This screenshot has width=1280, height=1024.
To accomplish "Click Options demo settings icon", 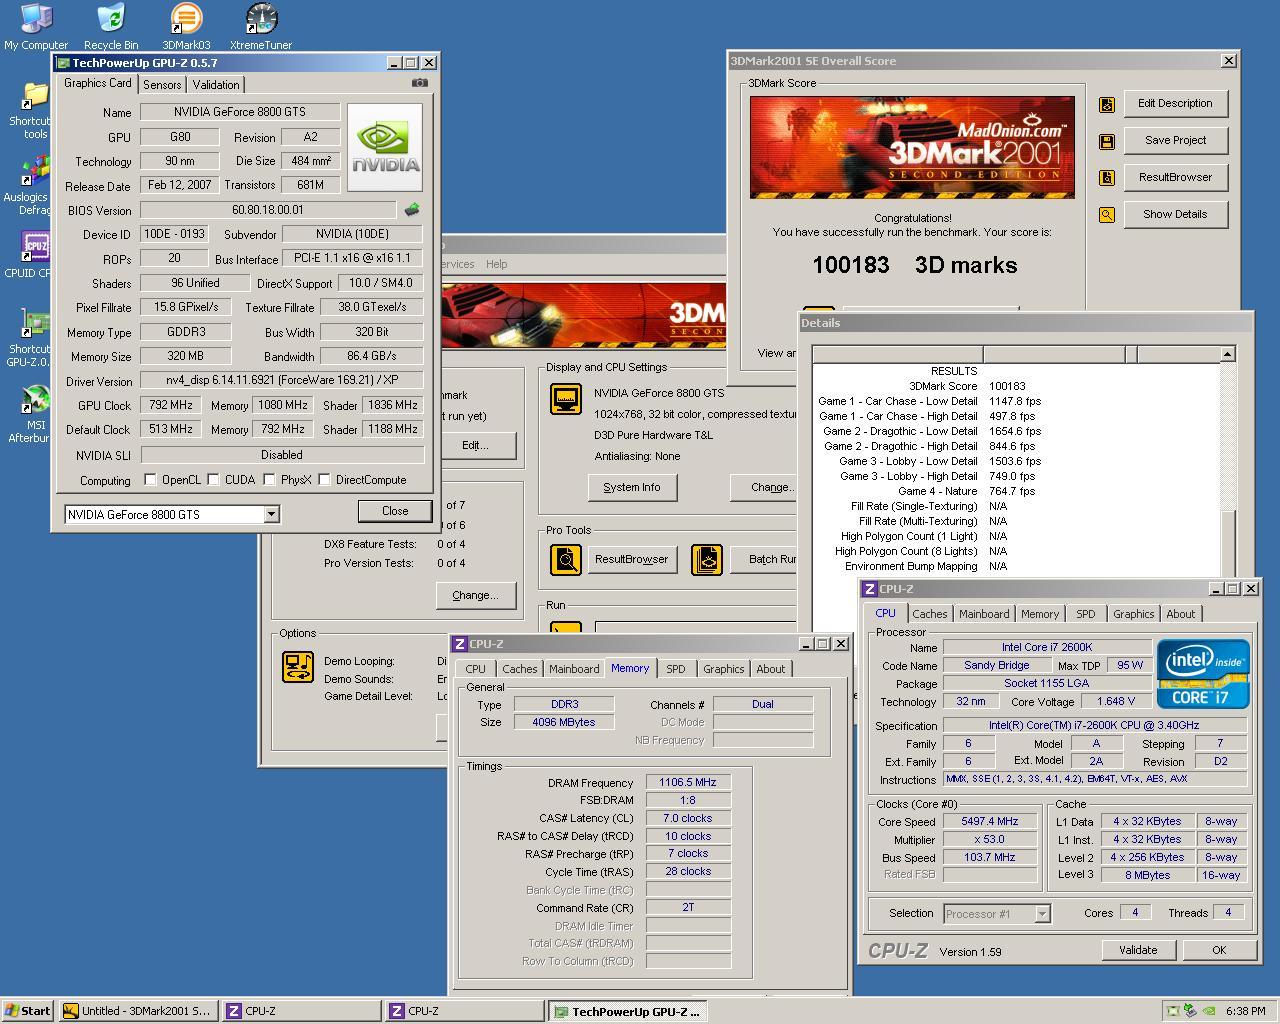I will click(298, 667).
